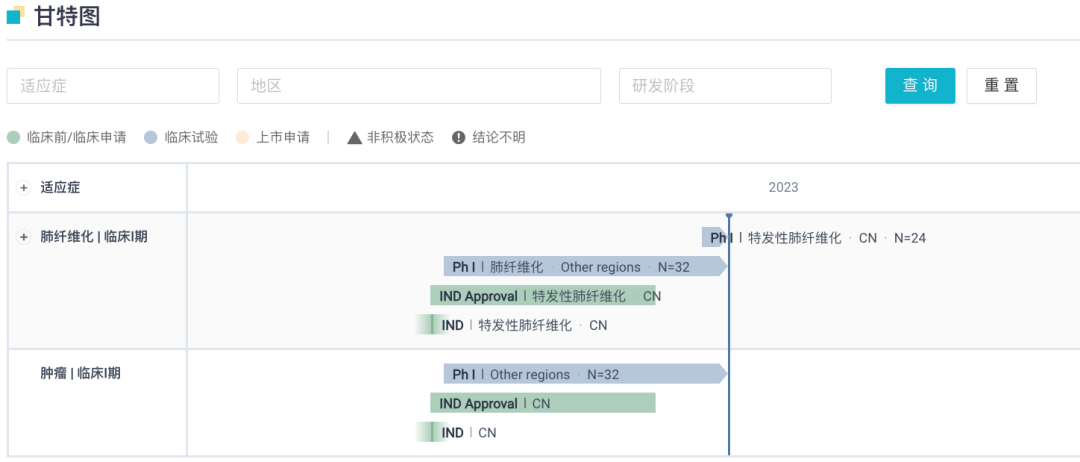Select the 肿瘤 Ph I Other regions N=32 bar

585,374
